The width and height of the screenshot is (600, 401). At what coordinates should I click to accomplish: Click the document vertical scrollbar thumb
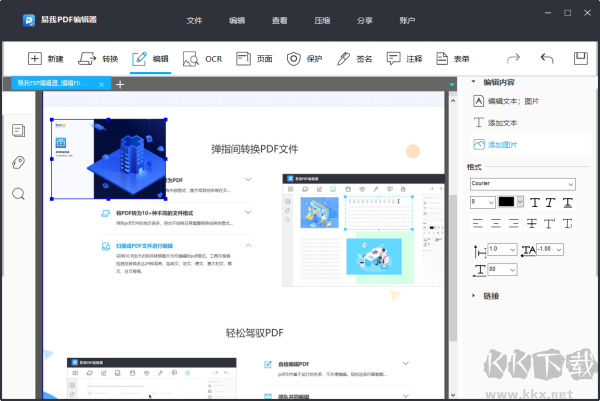point(453,268)
